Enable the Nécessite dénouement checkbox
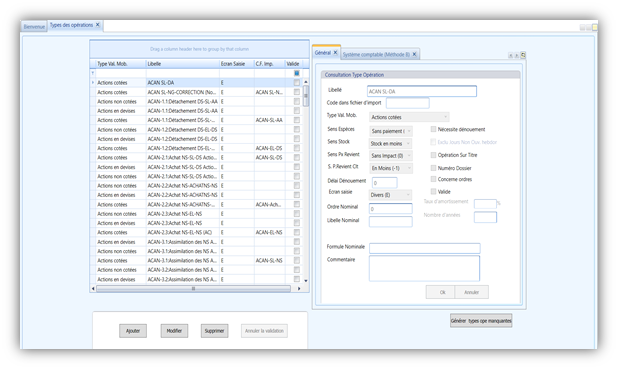Screen dimensions: 618x369 click(x=434, y=129)
